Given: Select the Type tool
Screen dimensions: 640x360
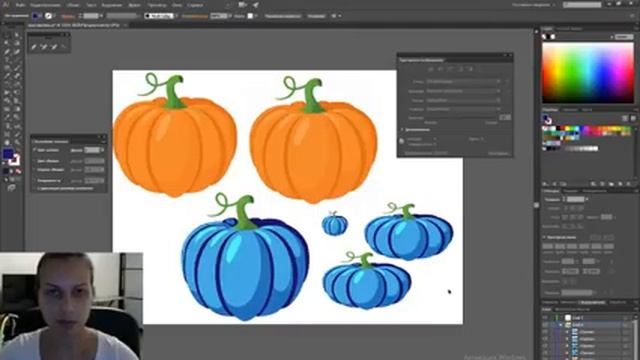Looking at the screenshot, I should click(7, 60).
